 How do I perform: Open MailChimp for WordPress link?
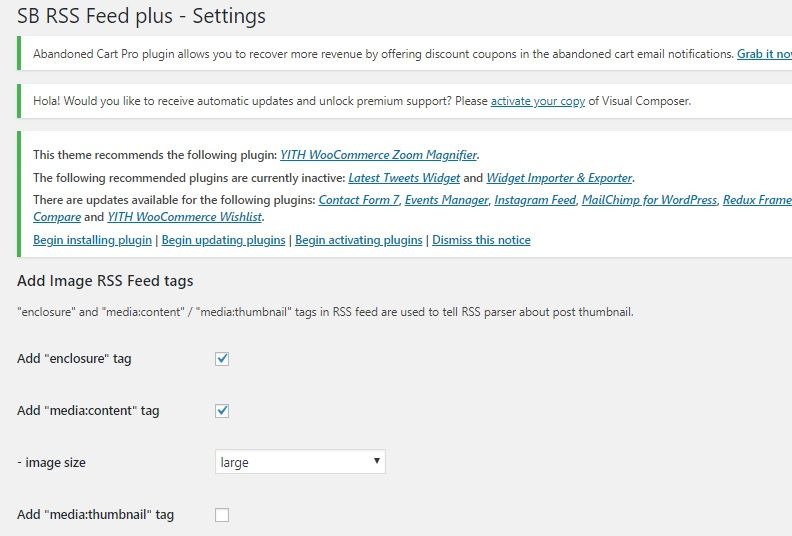coord(649,200)
